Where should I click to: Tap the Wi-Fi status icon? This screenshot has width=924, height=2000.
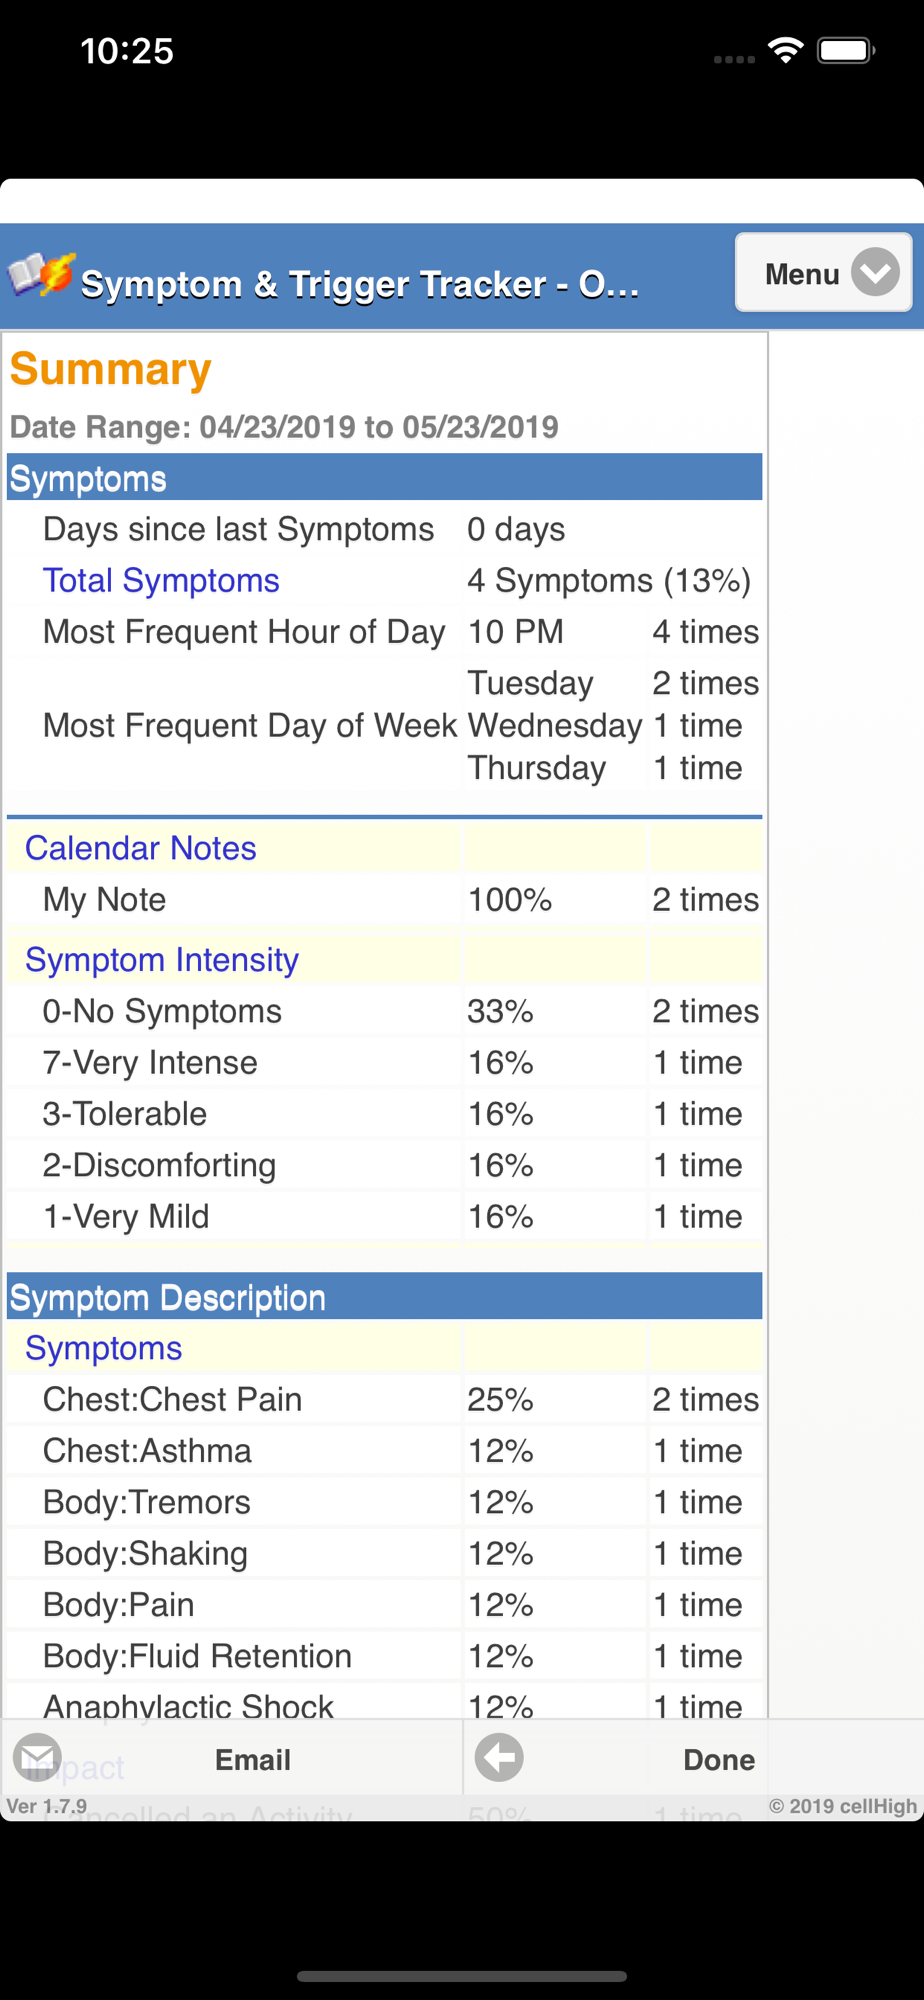coord(786,50)
